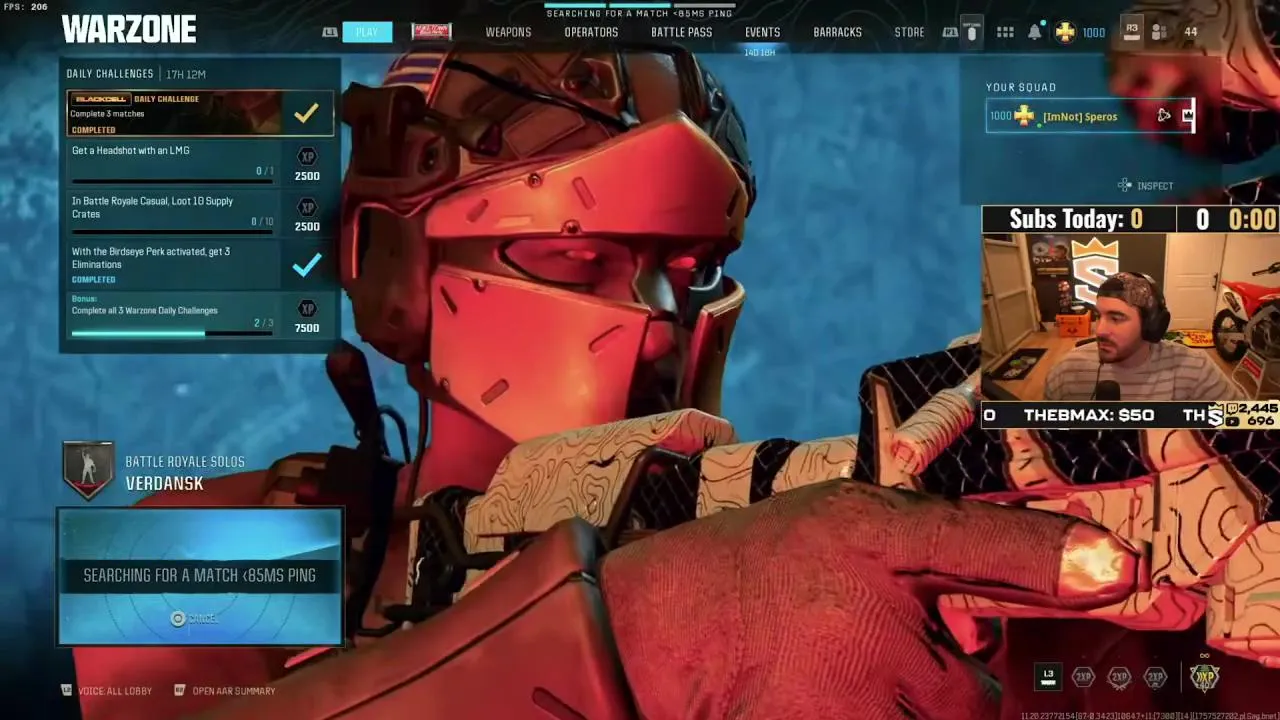Click the 17H 12M challenge timer
This screenshot has height=720, width=1280.
[x=186, y=74]
